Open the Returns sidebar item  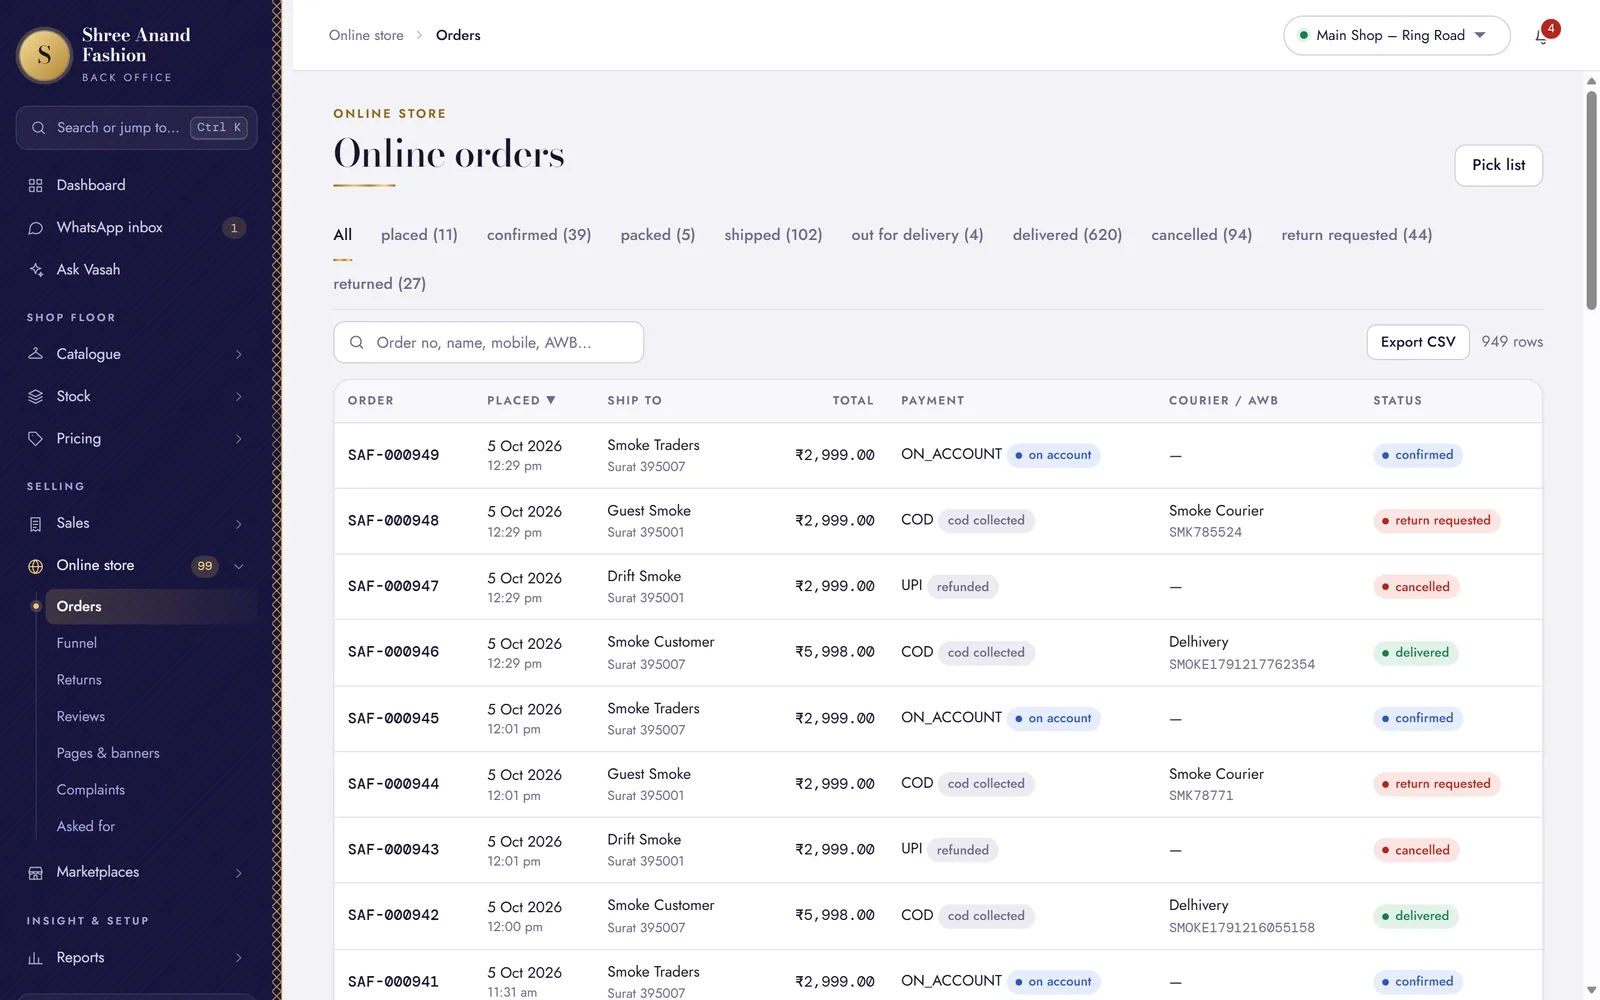tap(79, 680)
